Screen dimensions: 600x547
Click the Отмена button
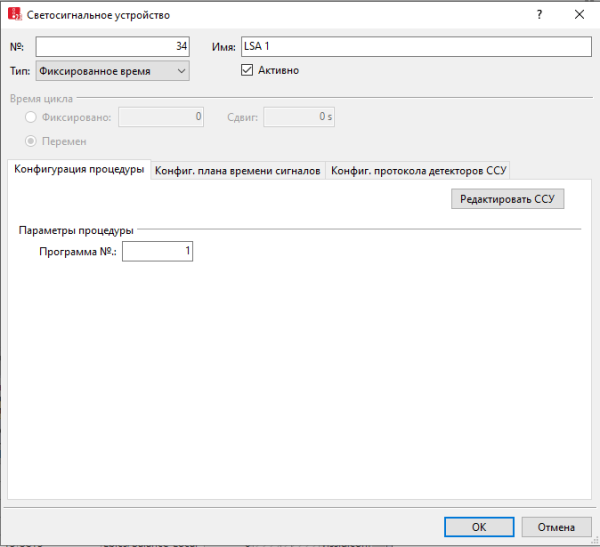click(556, 527)
